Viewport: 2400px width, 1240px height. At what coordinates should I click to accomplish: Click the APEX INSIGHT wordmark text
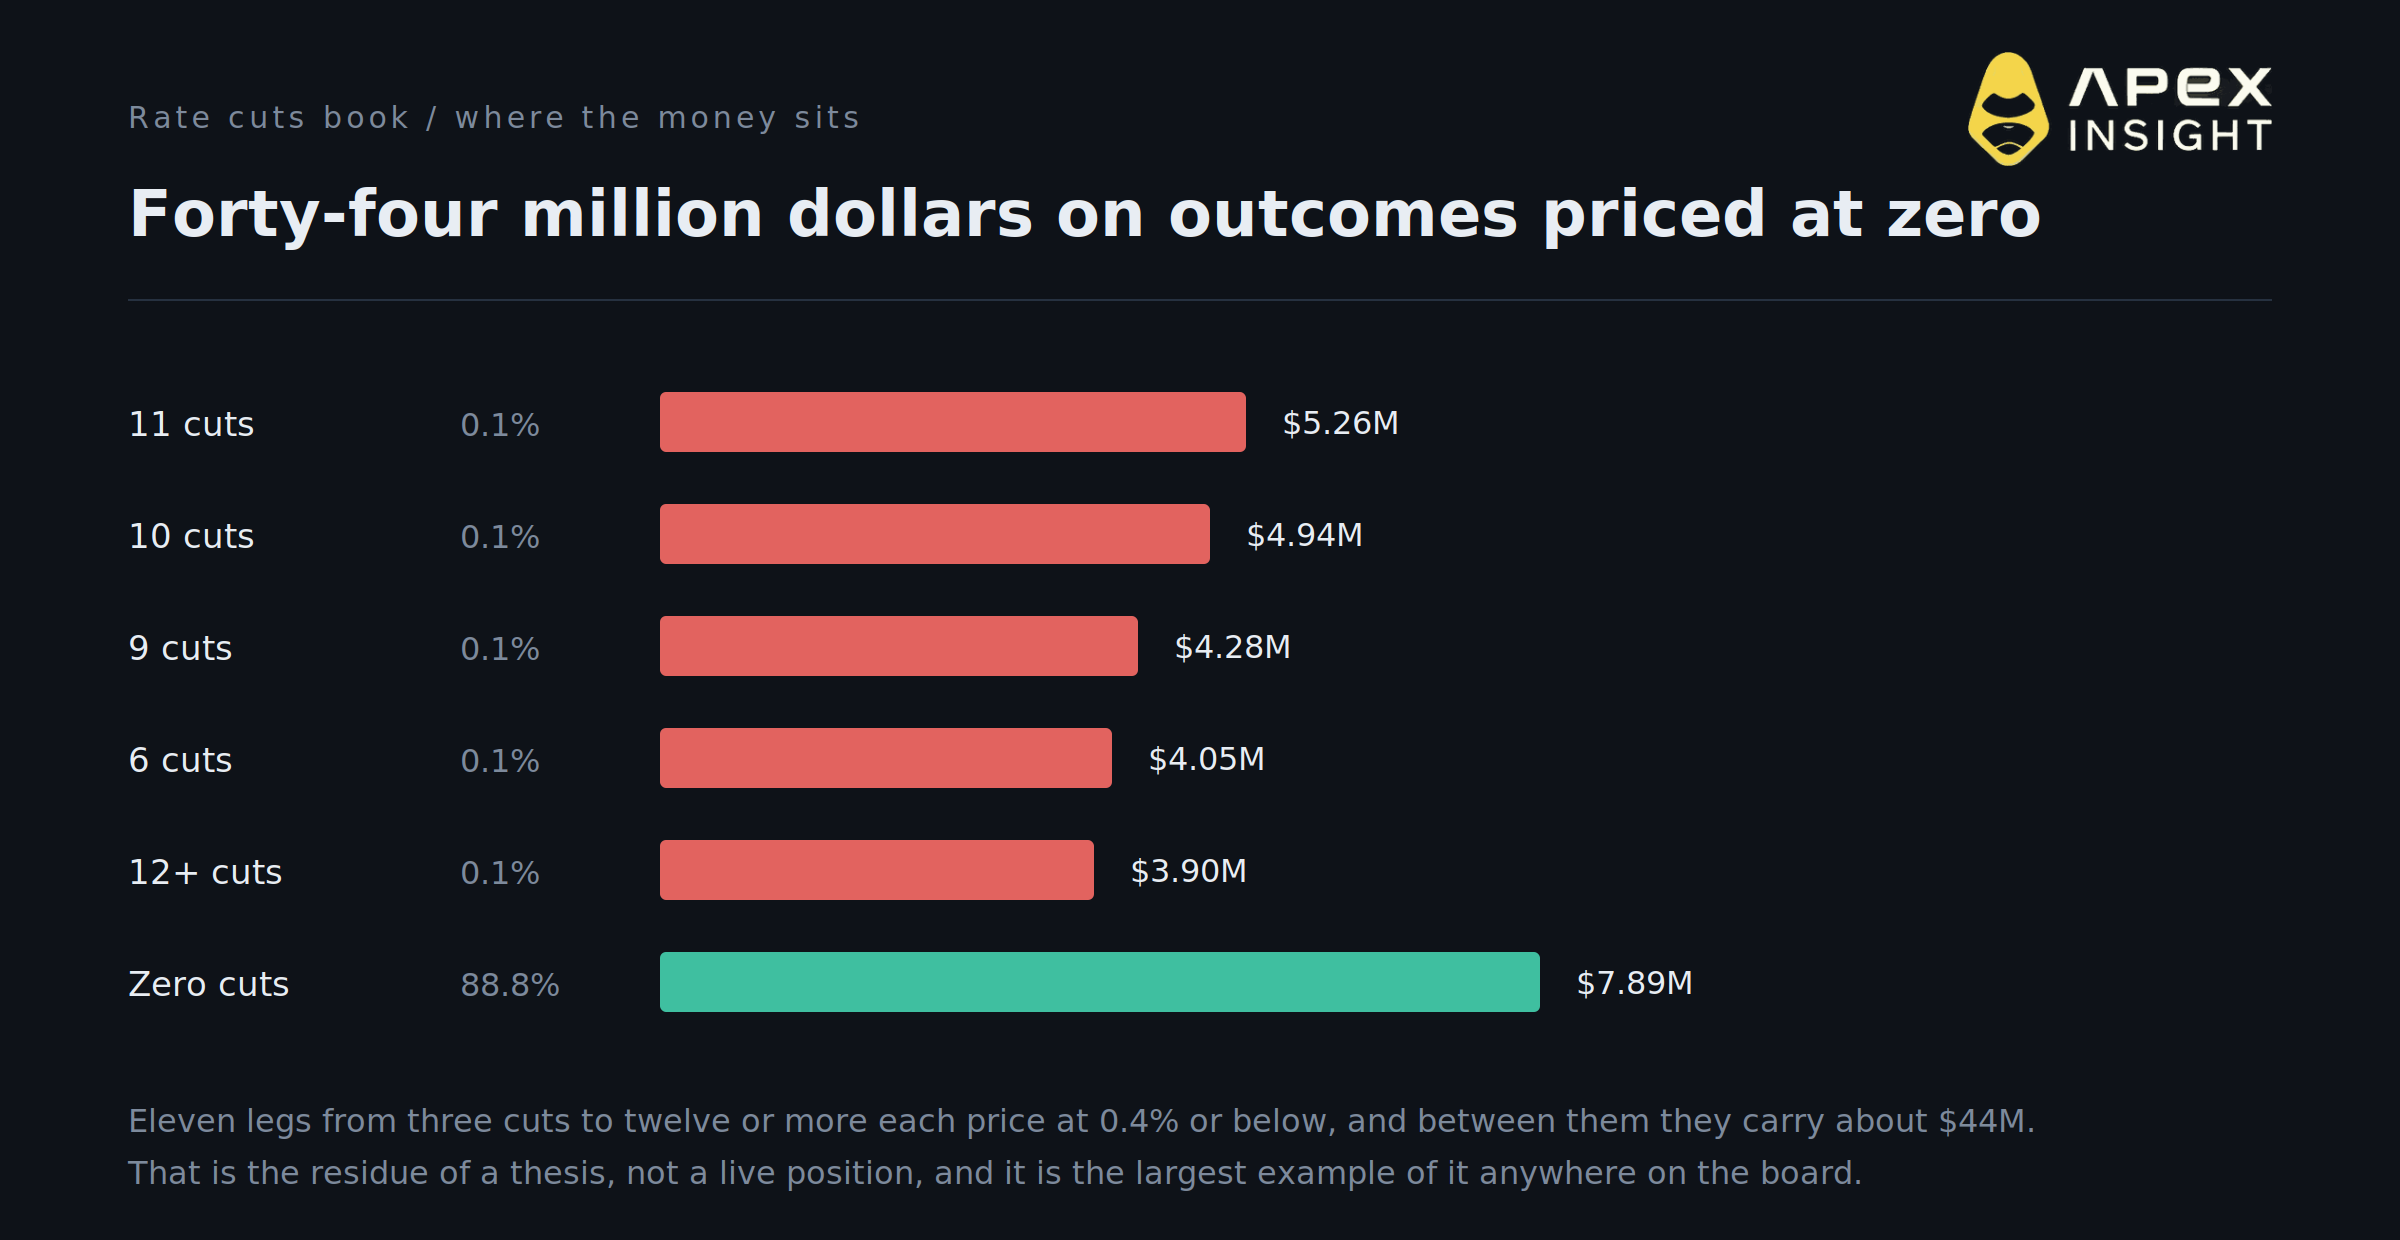(x=2170, y=110)
